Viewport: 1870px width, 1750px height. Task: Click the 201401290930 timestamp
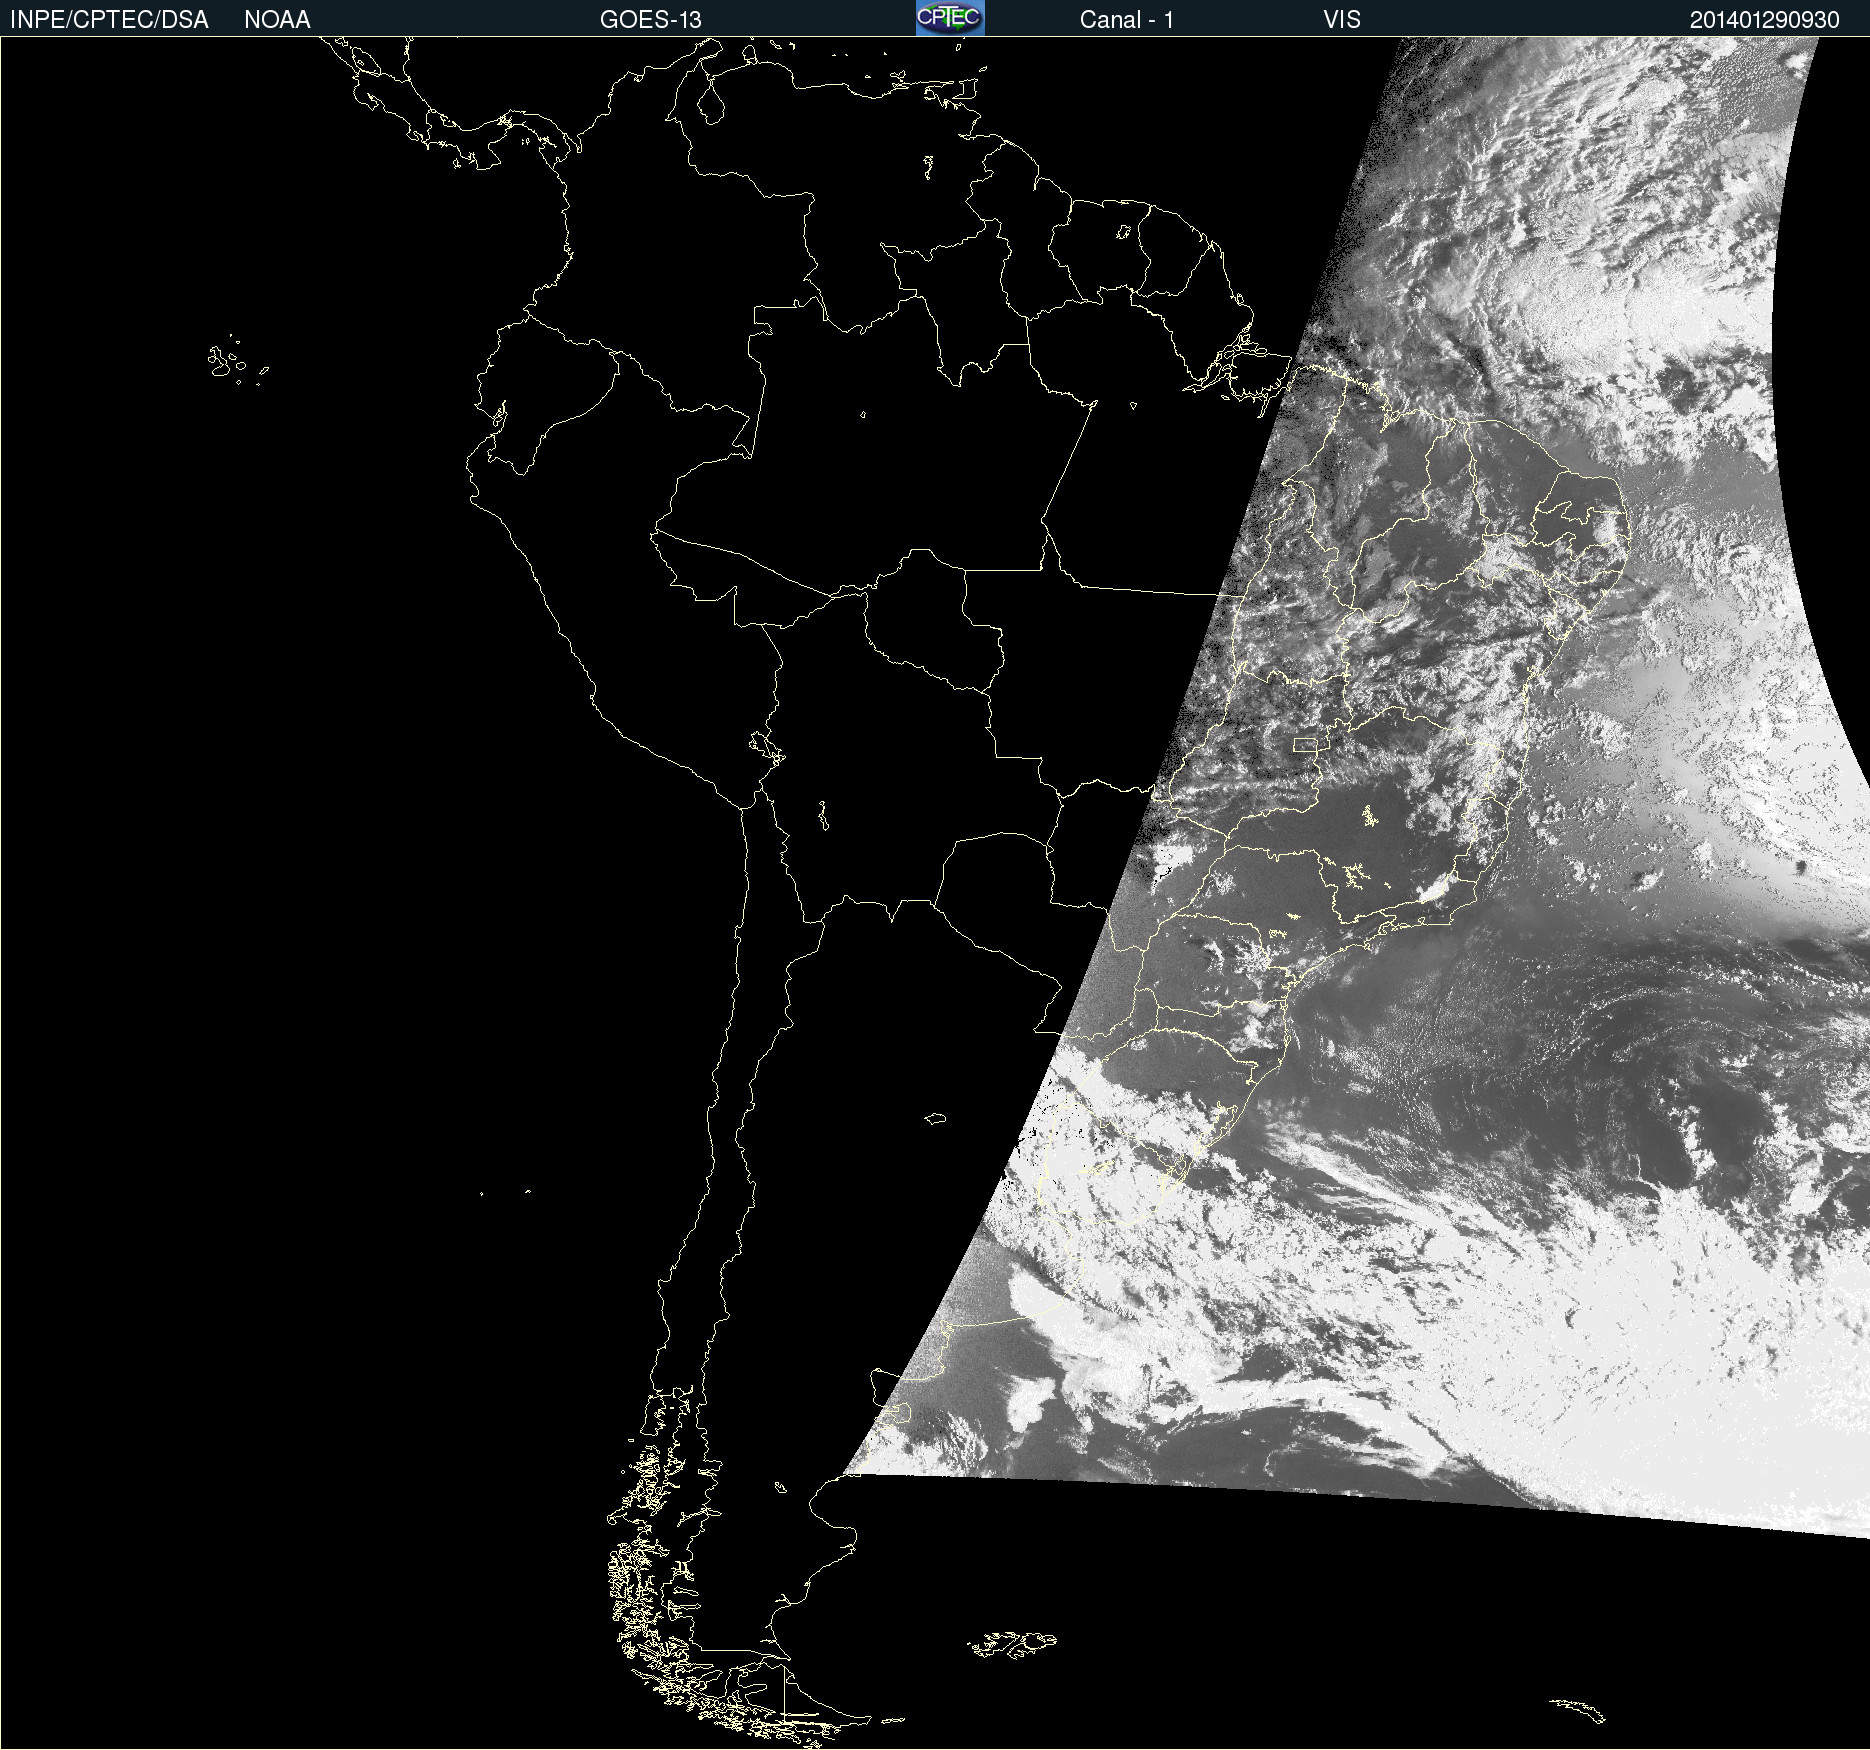(1765, 20)
